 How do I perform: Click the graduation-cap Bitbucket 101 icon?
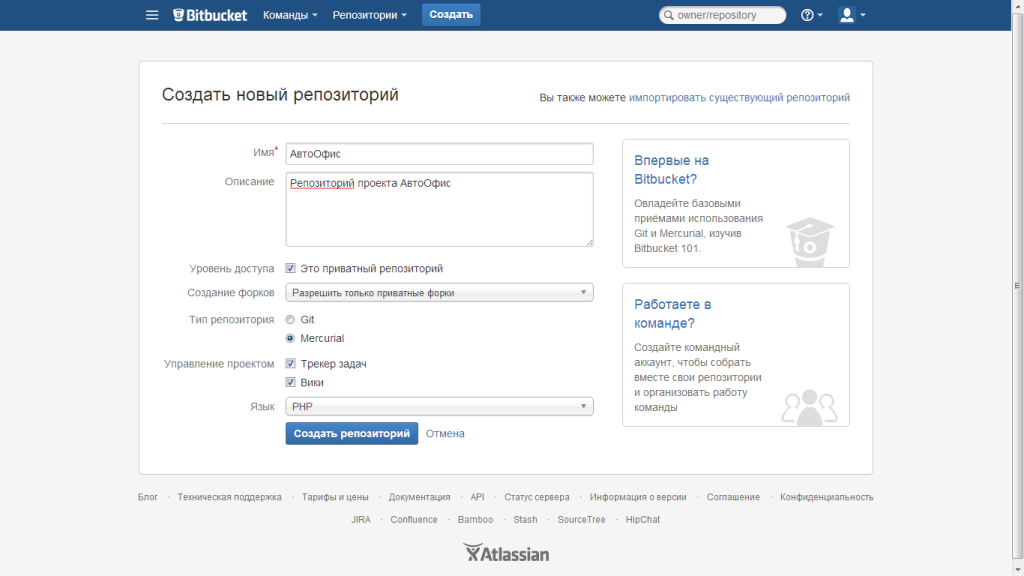[x=810, y=237]
